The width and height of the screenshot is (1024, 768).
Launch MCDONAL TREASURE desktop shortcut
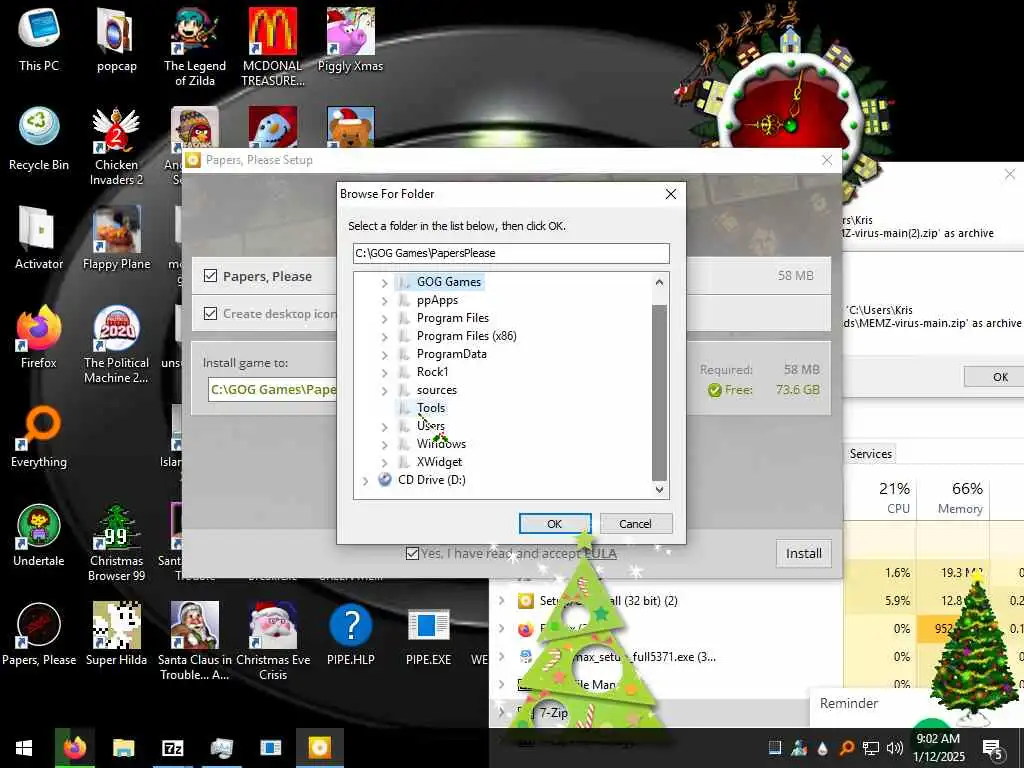coord(272,46)
